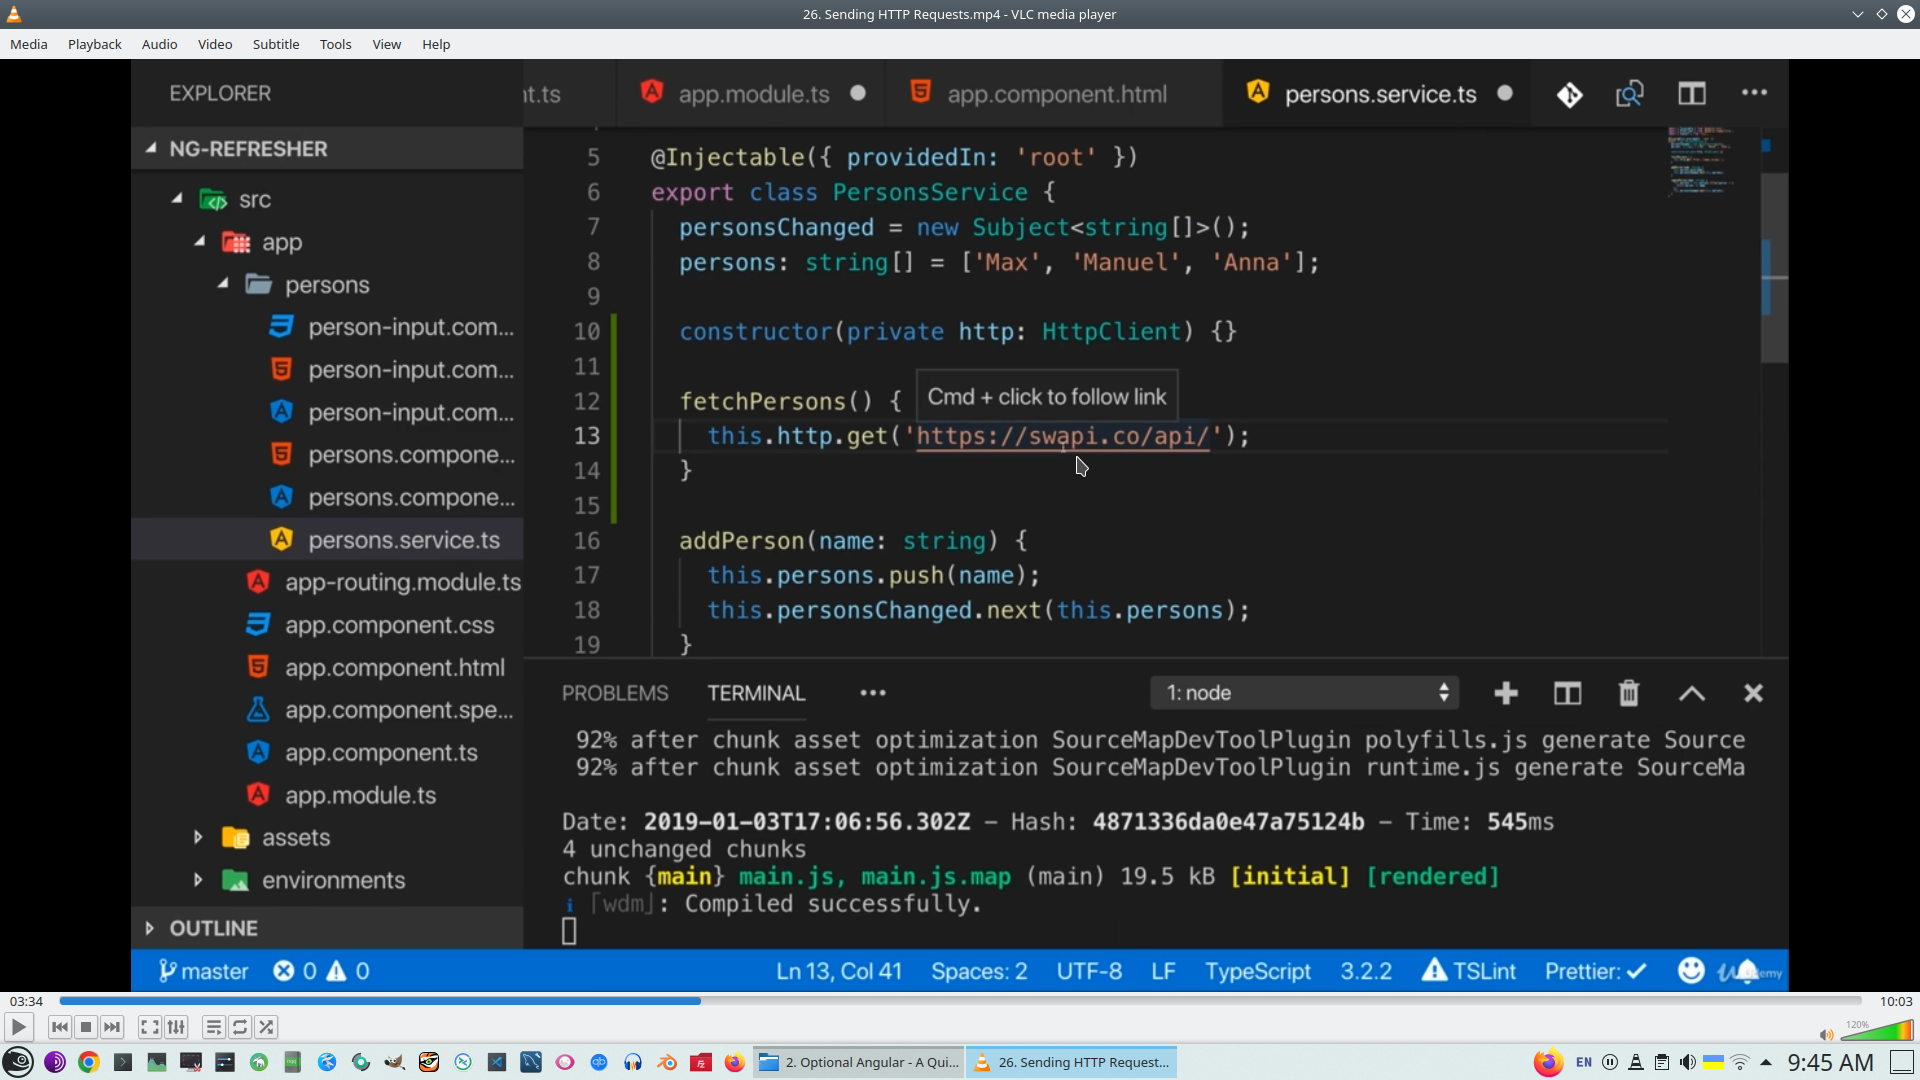
Task: Click the 26. Sending HTTP Request taskbar button
Action: pos(1071,1062)
